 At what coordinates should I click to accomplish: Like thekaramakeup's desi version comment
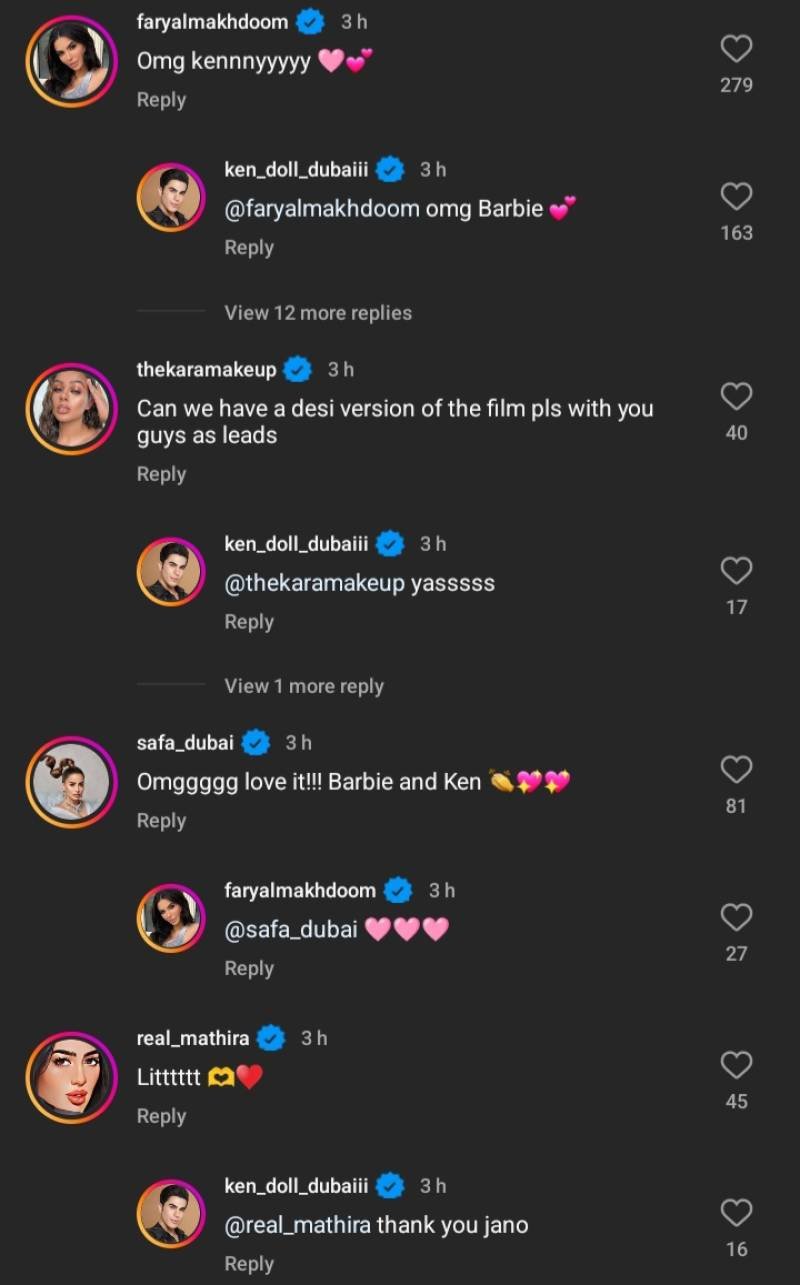pyautogui.click(x=736, y=396)
